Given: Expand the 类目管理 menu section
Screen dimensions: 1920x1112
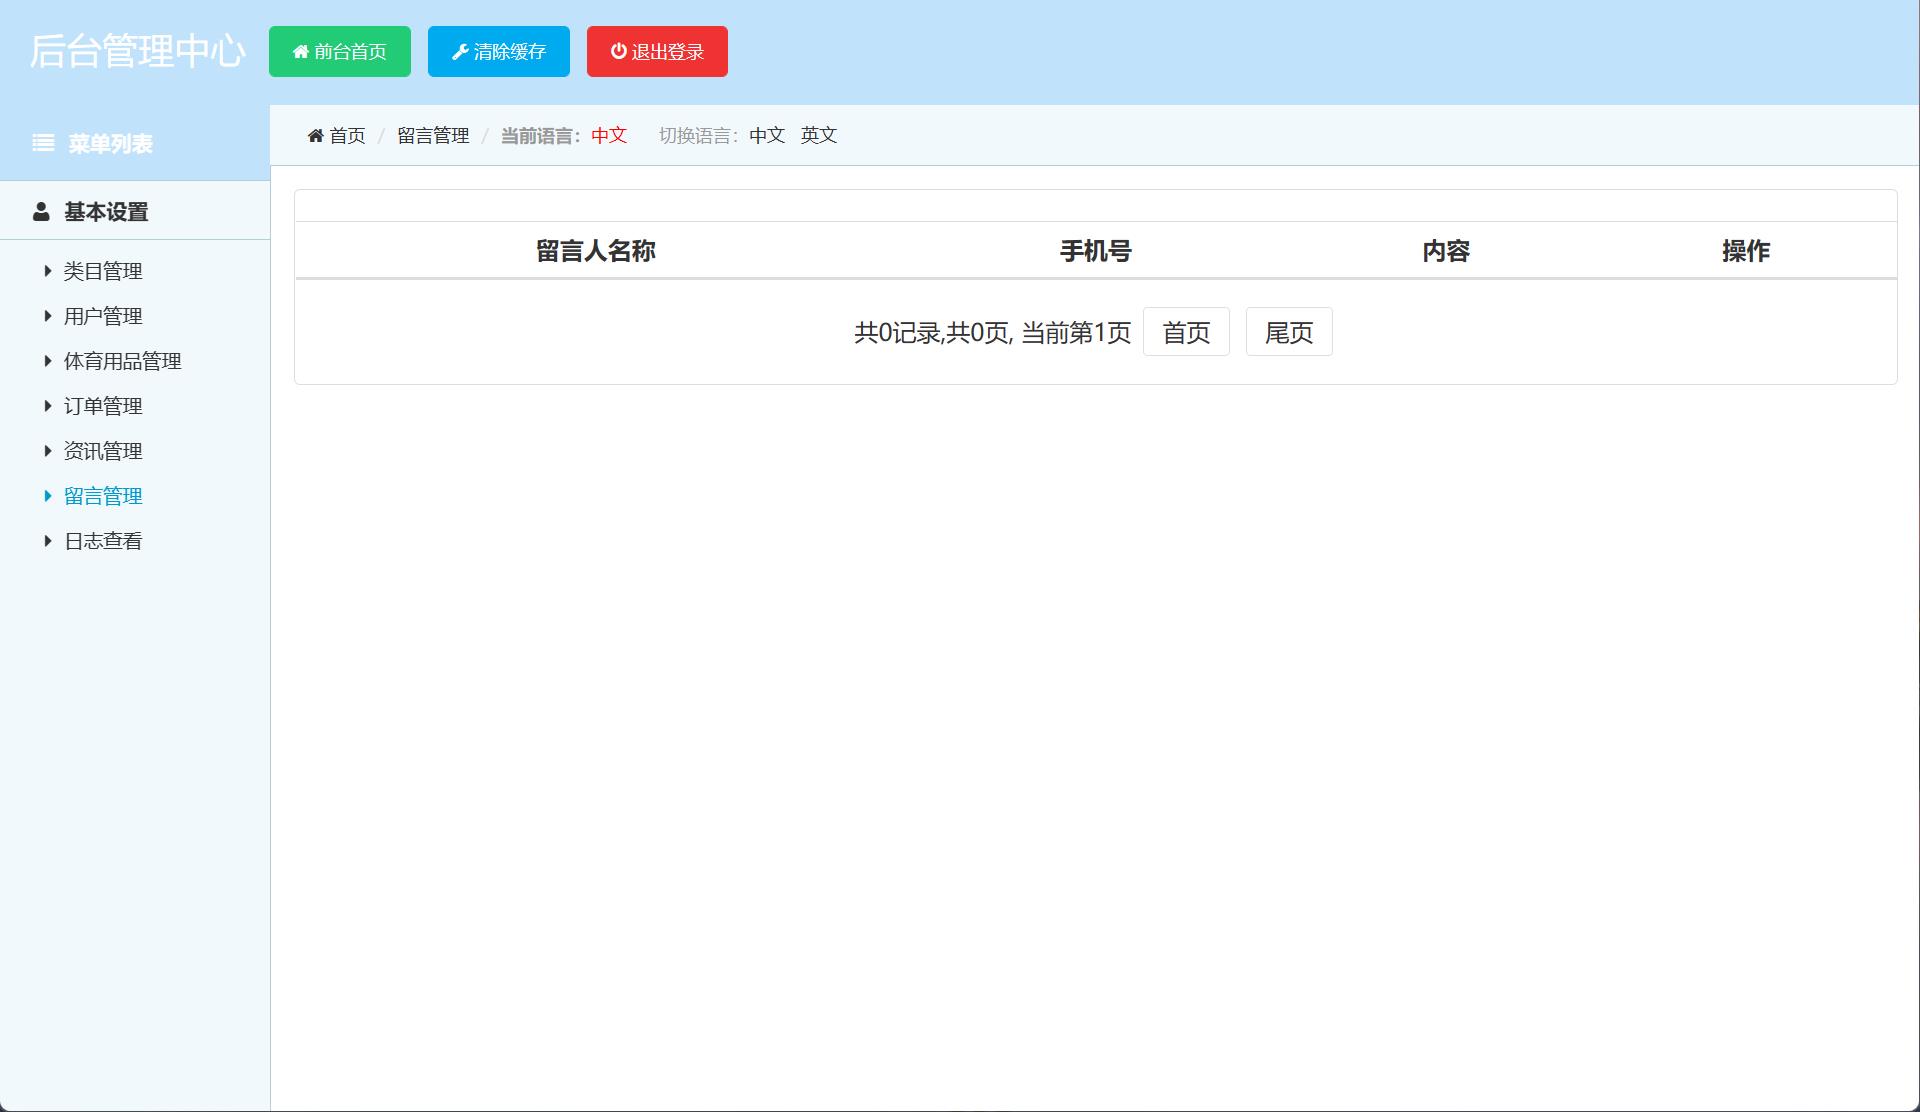Looking at the screenshot, I should [102, 271].
